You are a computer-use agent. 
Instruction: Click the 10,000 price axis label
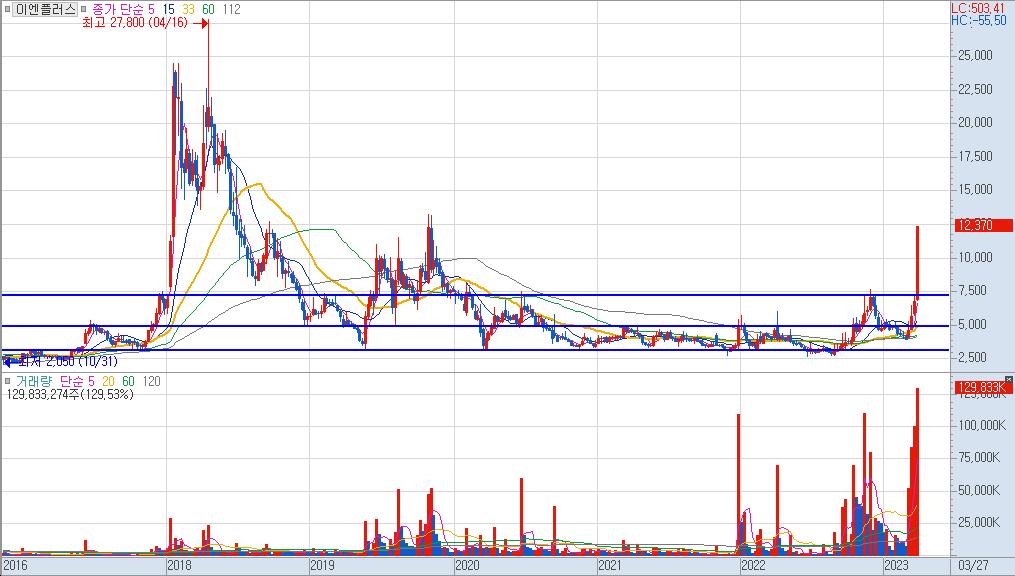[x=976, y=257]
